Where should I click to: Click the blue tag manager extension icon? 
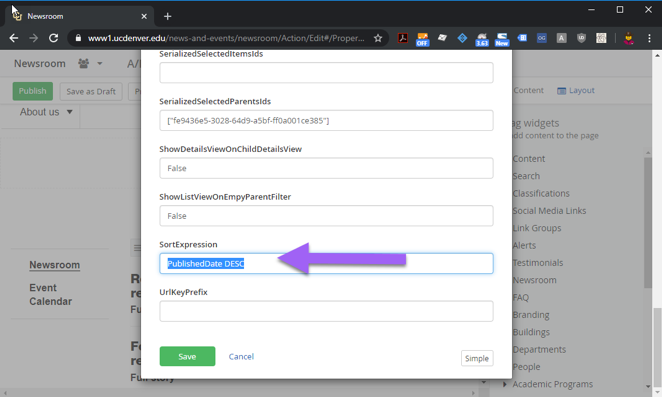[522, 38]
